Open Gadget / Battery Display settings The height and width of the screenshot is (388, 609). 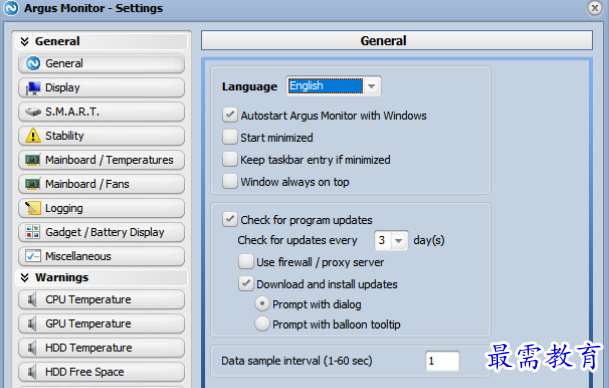[101, 232]
